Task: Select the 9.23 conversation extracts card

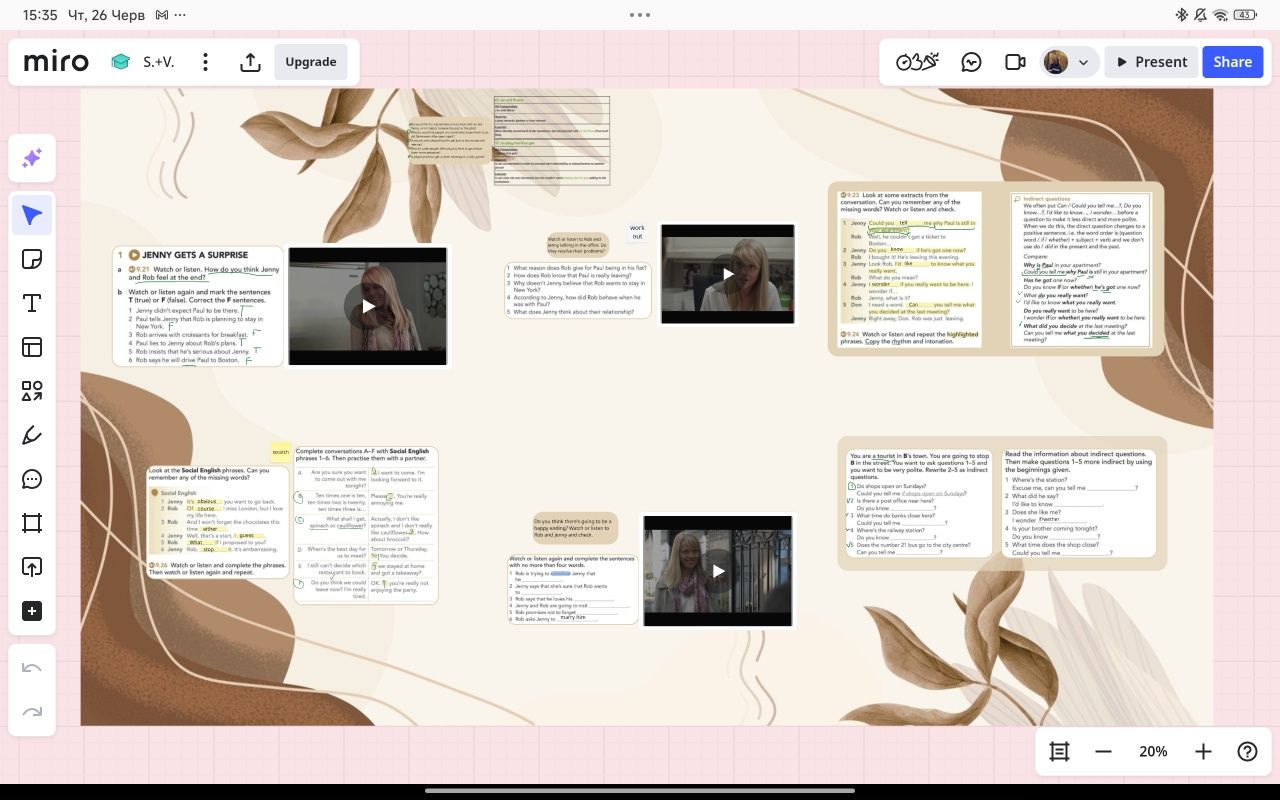Action: pos(909,269)
